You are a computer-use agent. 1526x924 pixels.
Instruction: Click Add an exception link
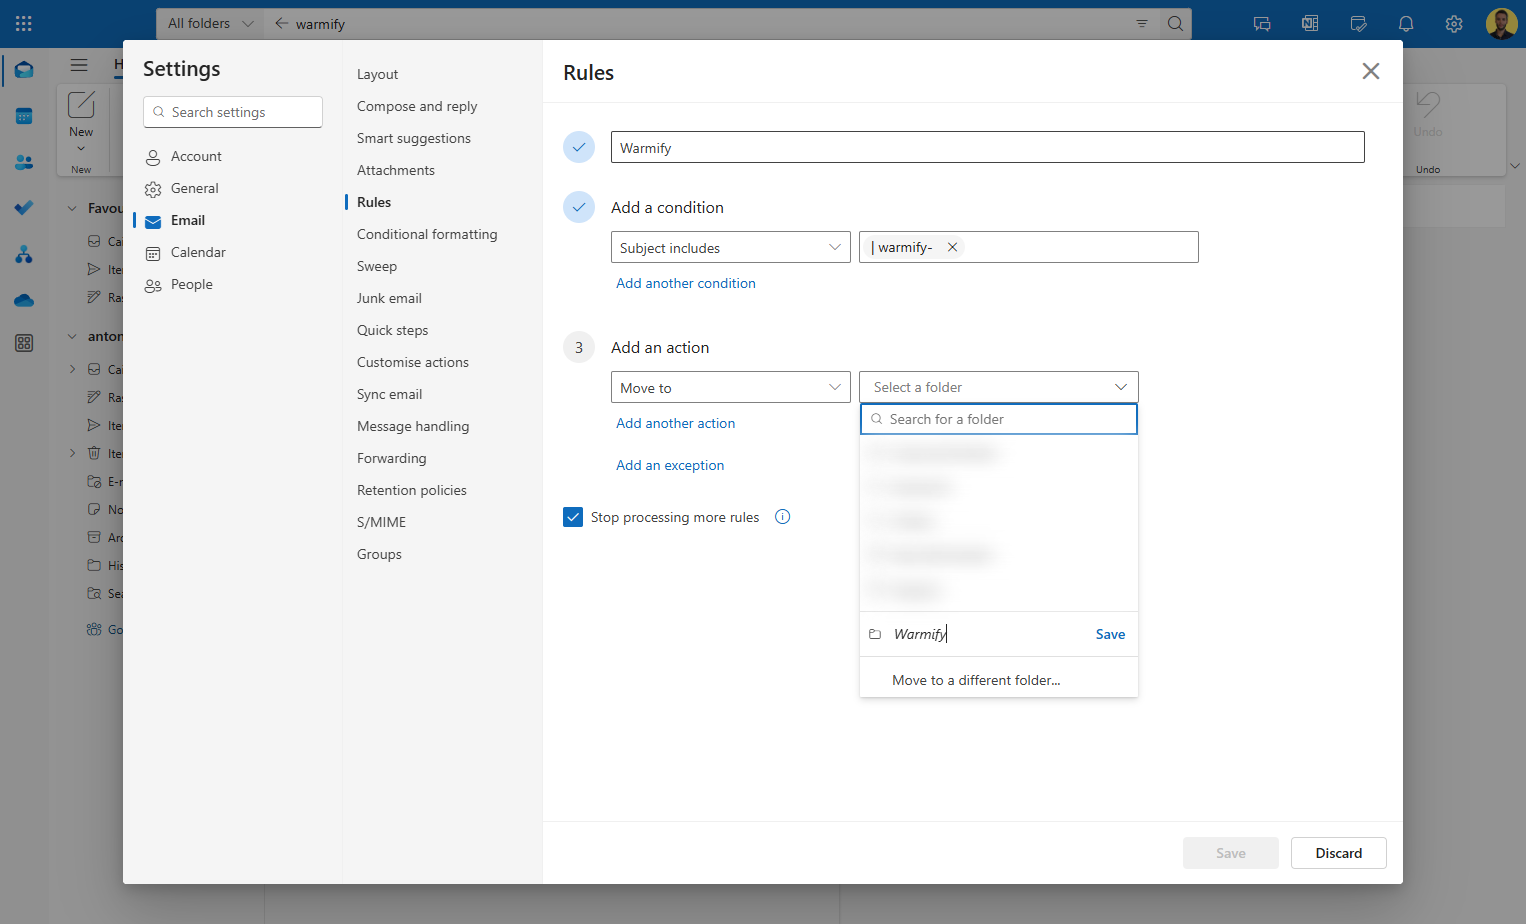[670, 465]
